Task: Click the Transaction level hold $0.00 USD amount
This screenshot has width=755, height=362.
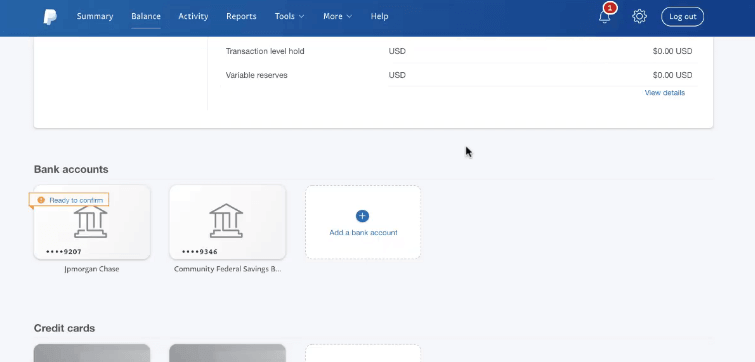Action: (x=672, y=51)
